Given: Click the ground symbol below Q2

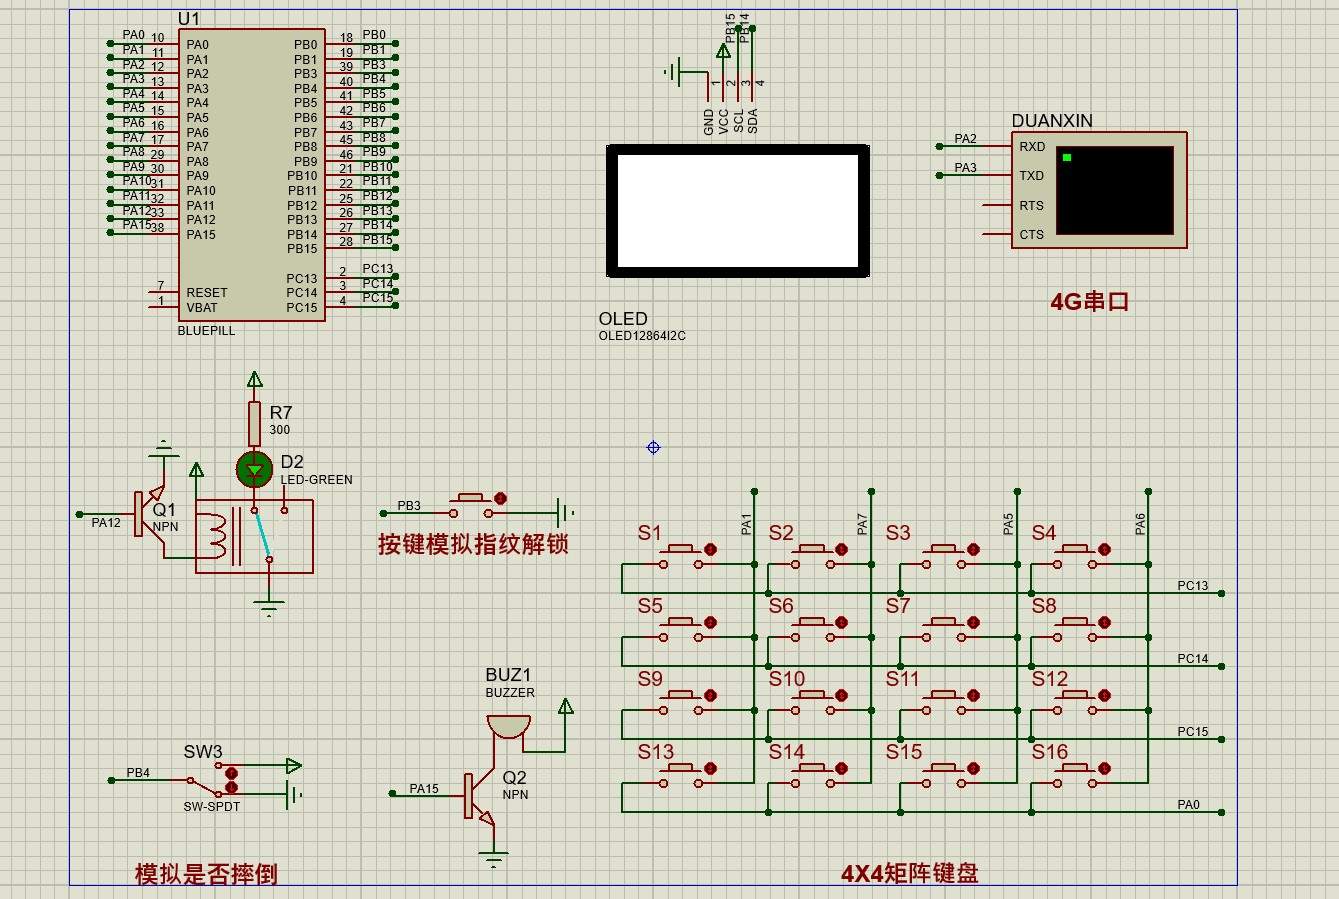Looking at the screenshot, I should [492, 857].
